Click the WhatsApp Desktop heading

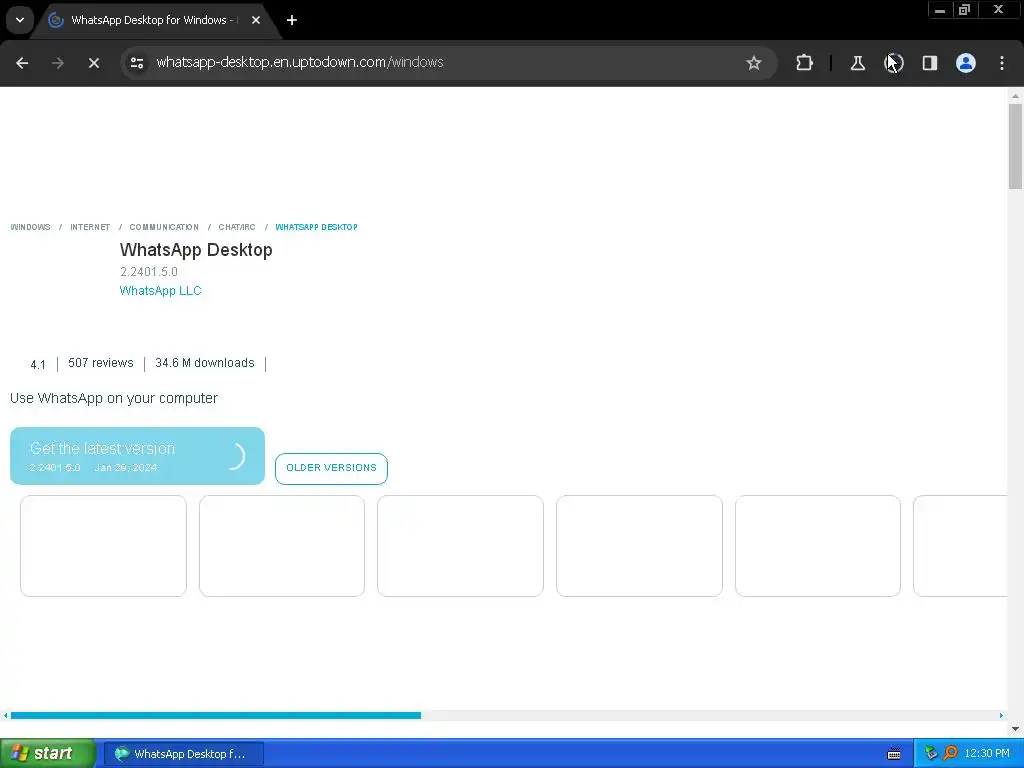click(196, 250)
